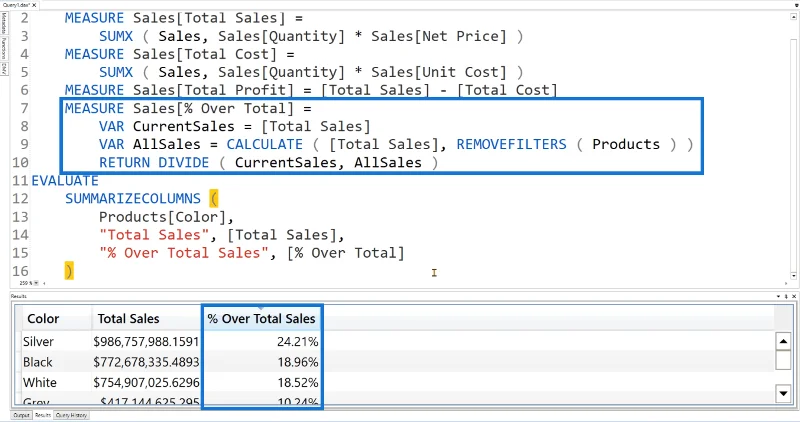Click the CALCULATE function in line 9

click(264, 144)
